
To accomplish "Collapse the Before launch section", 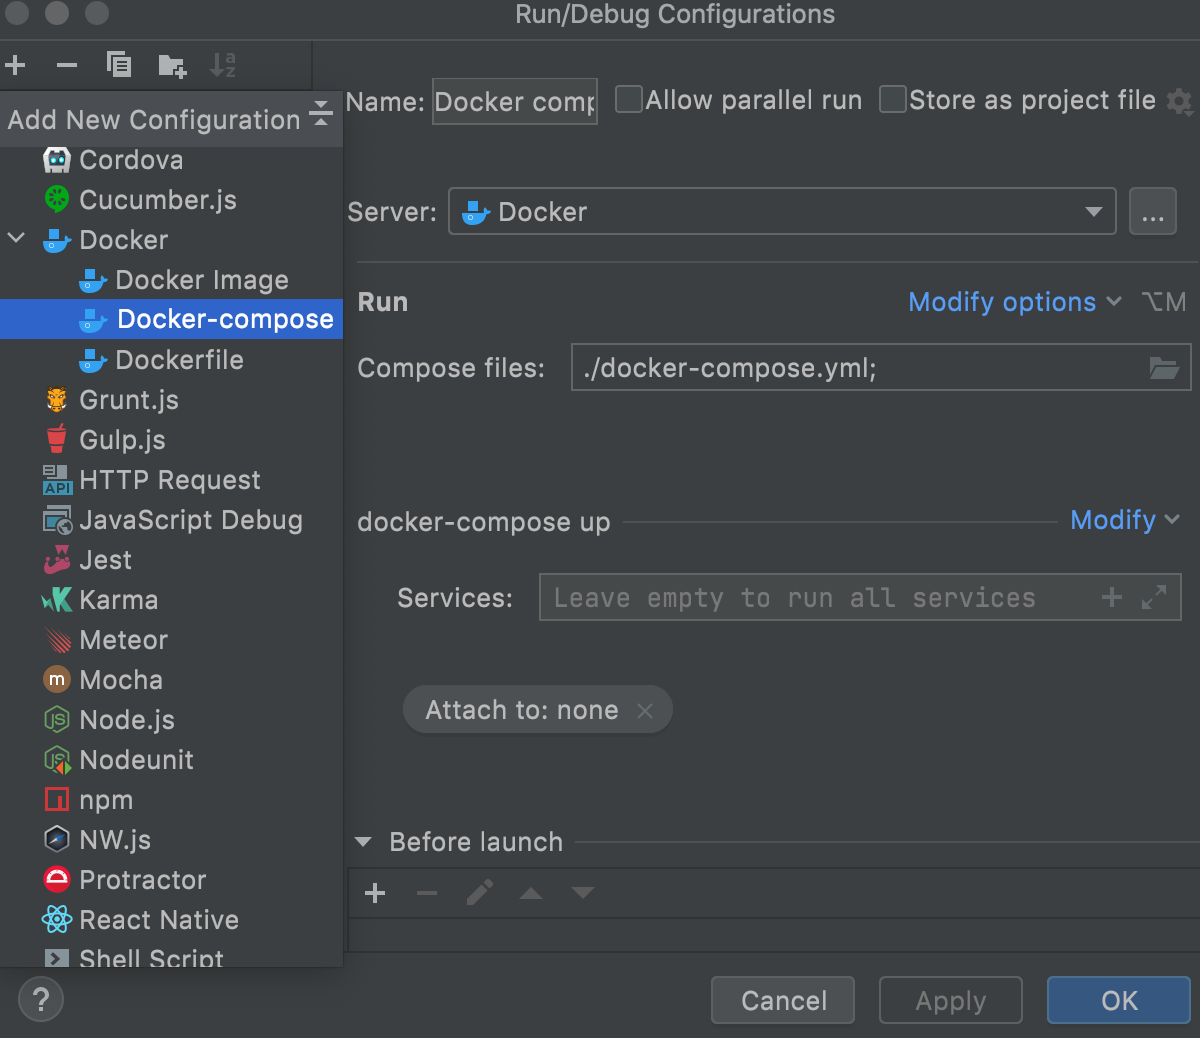I will [363, 842].
